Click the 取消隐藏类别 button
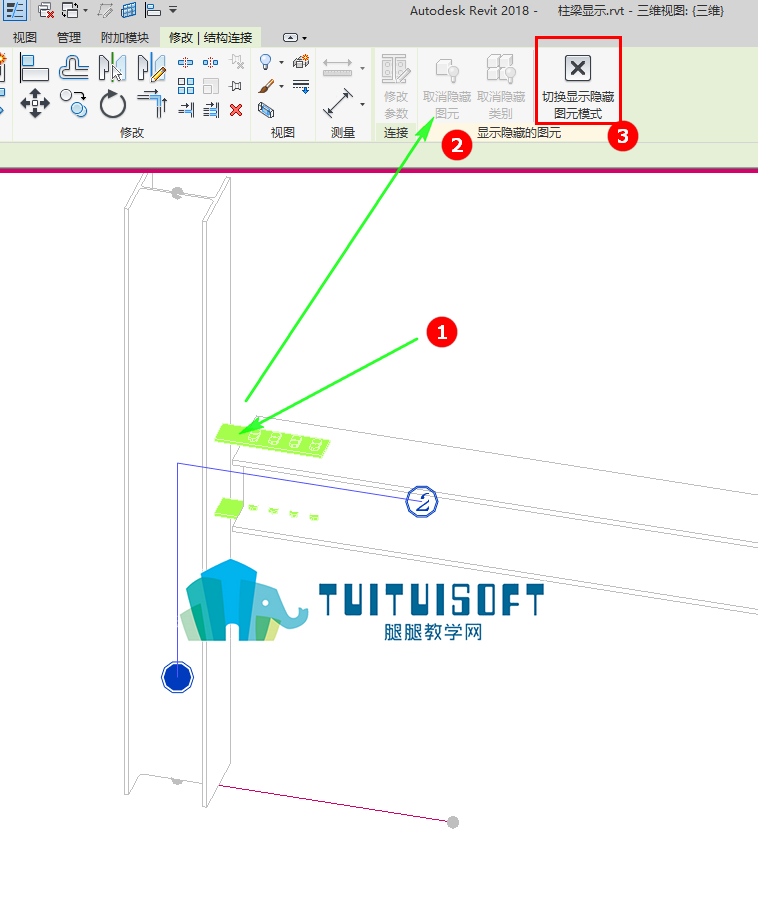Image resolution: width=758 pixels, height=902 pixels. coord(501,88)
